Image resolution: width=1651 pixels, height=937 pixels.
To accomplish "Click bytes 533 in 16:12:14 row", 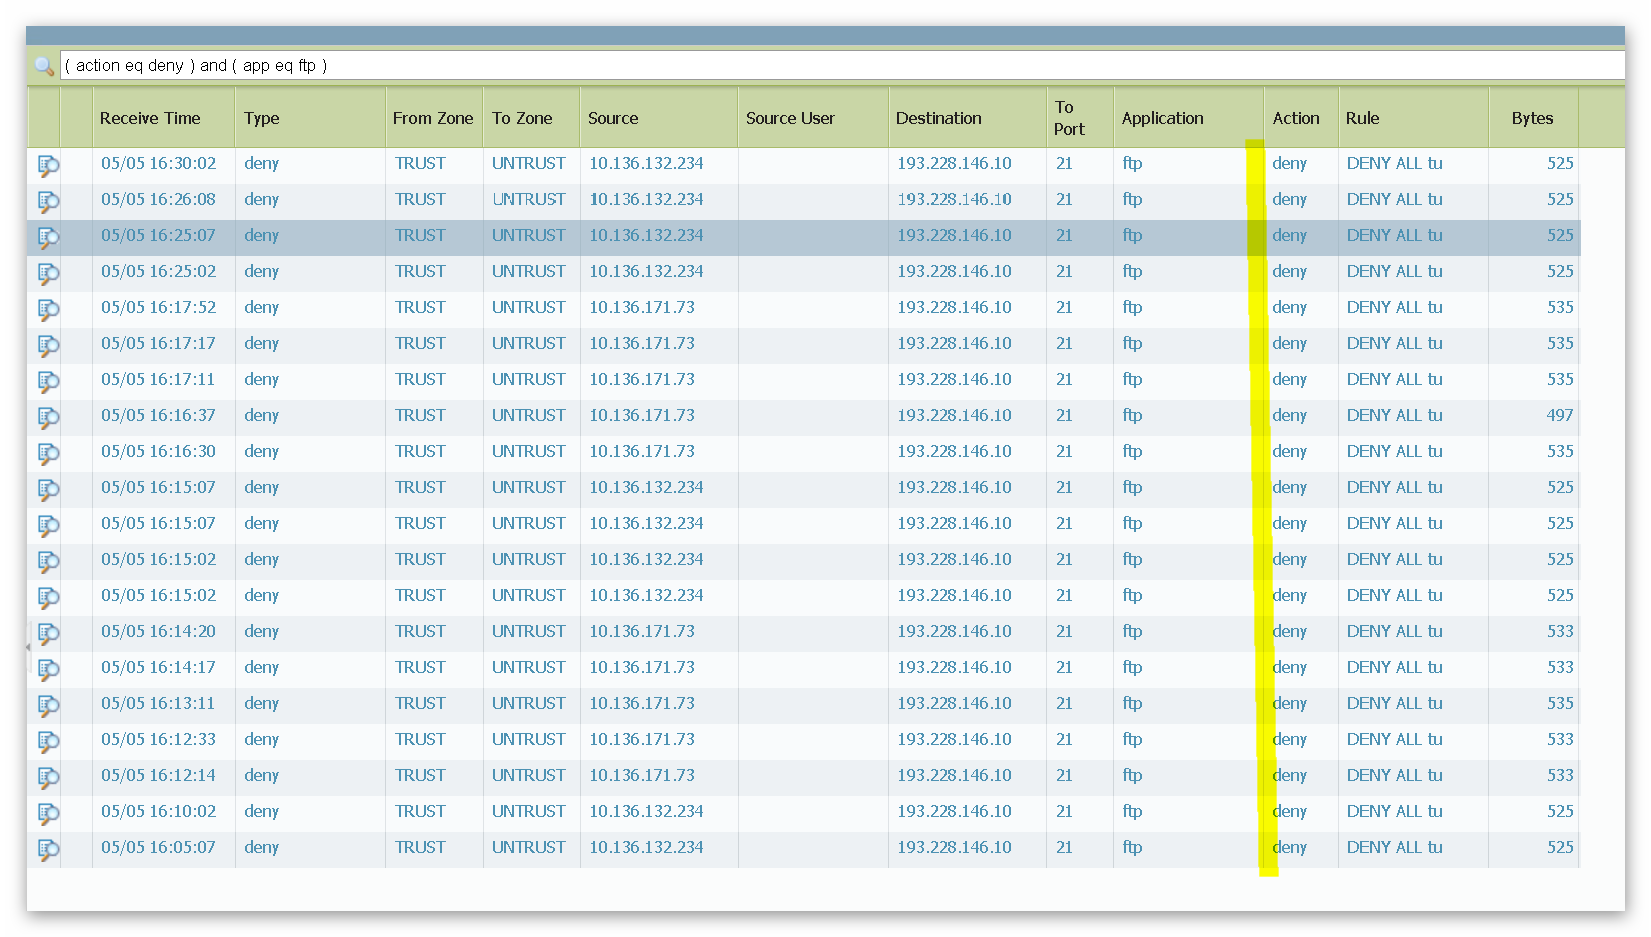I will coord(1560,775).
